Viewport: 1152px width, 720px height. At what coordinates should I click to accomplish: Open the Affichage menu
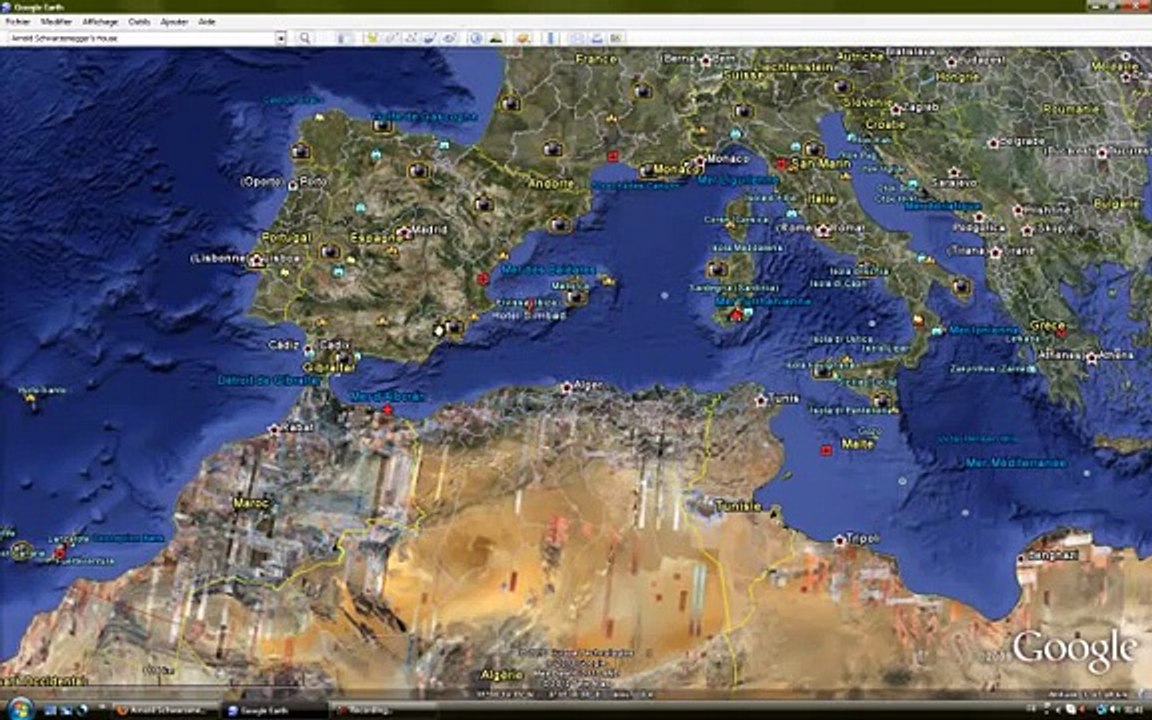[x=100, y=22]
